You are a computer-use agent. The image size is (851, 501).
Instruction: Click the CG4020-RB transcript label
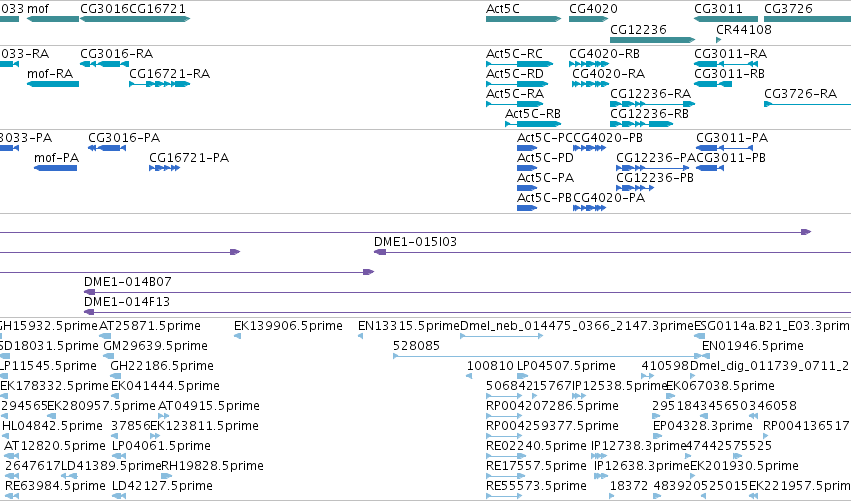pos(605,54)
